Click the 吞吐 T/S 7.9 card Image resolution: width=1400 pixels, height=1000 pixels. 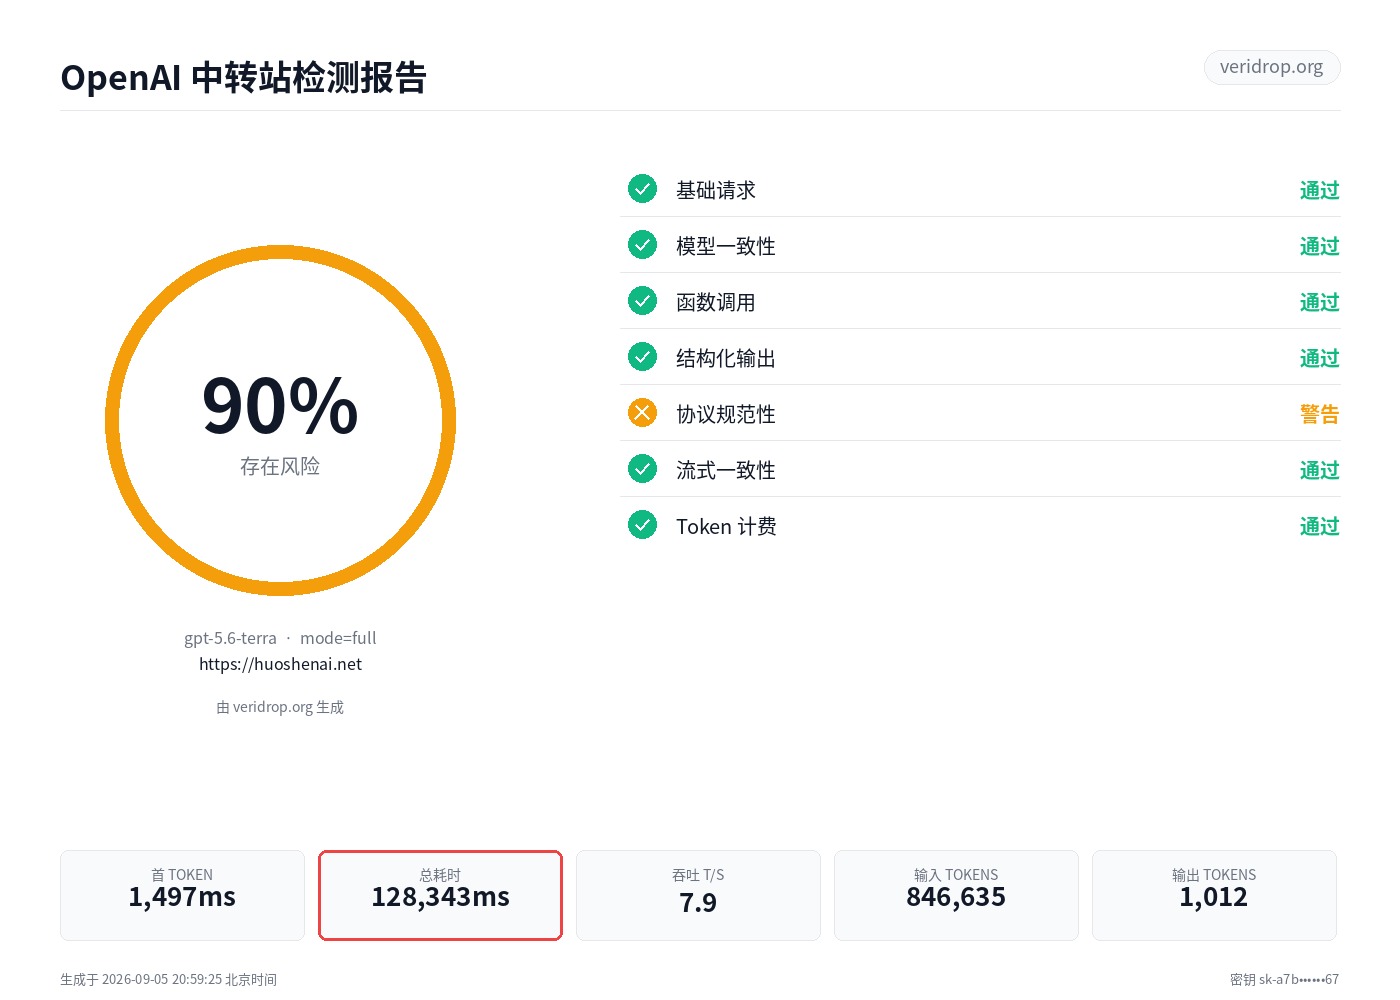point(698,895)
